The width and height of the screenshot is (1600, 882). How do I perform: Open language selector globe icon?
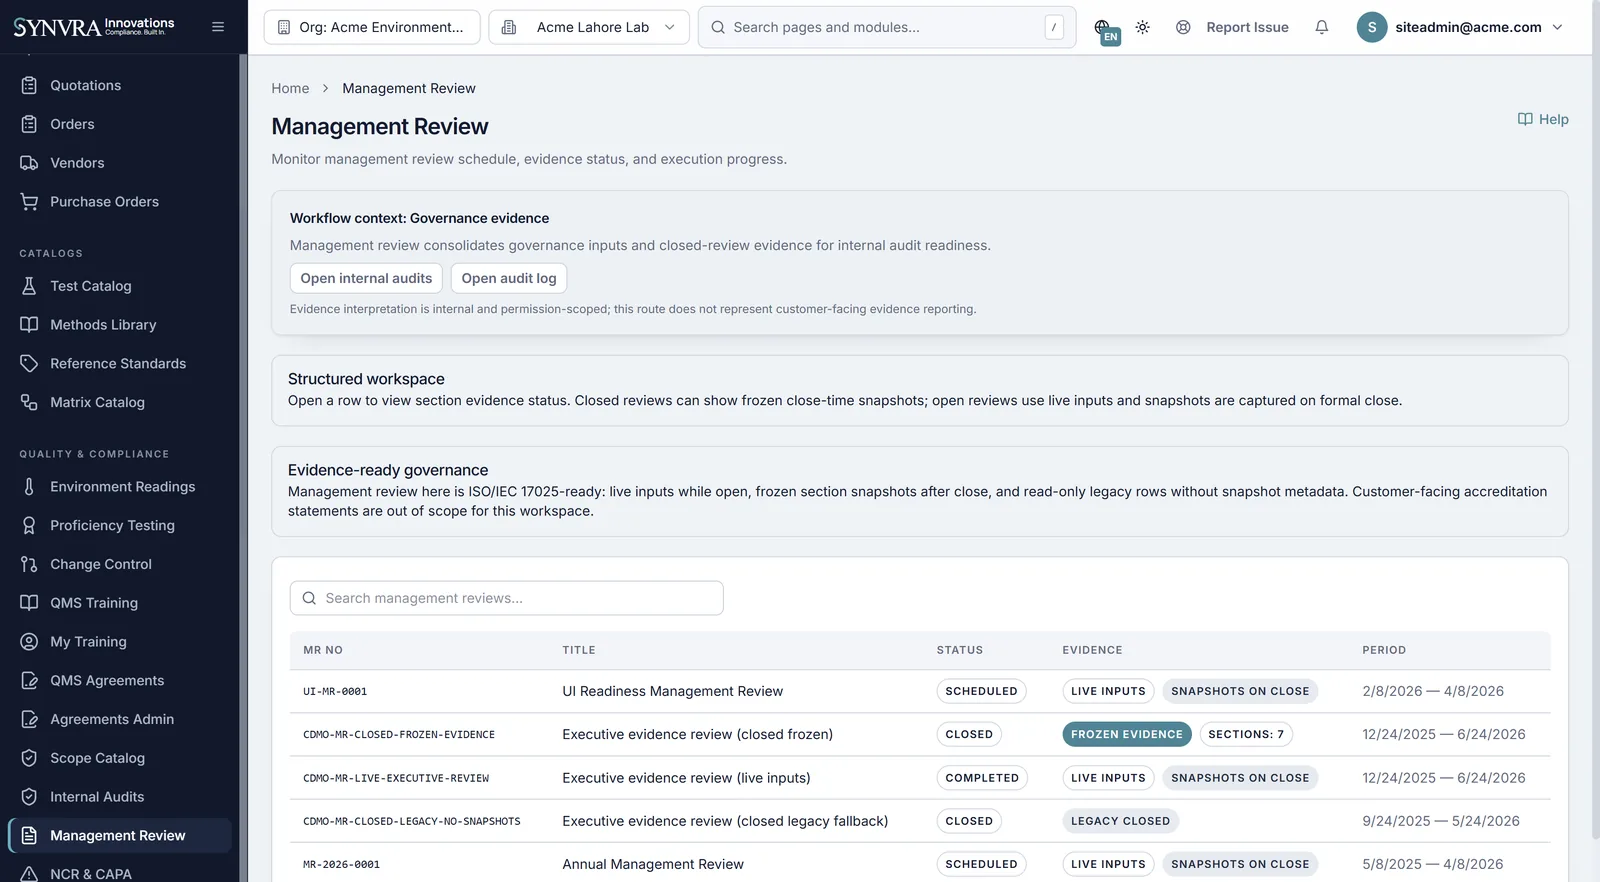pyautogui.click(x=1103, y=27)
